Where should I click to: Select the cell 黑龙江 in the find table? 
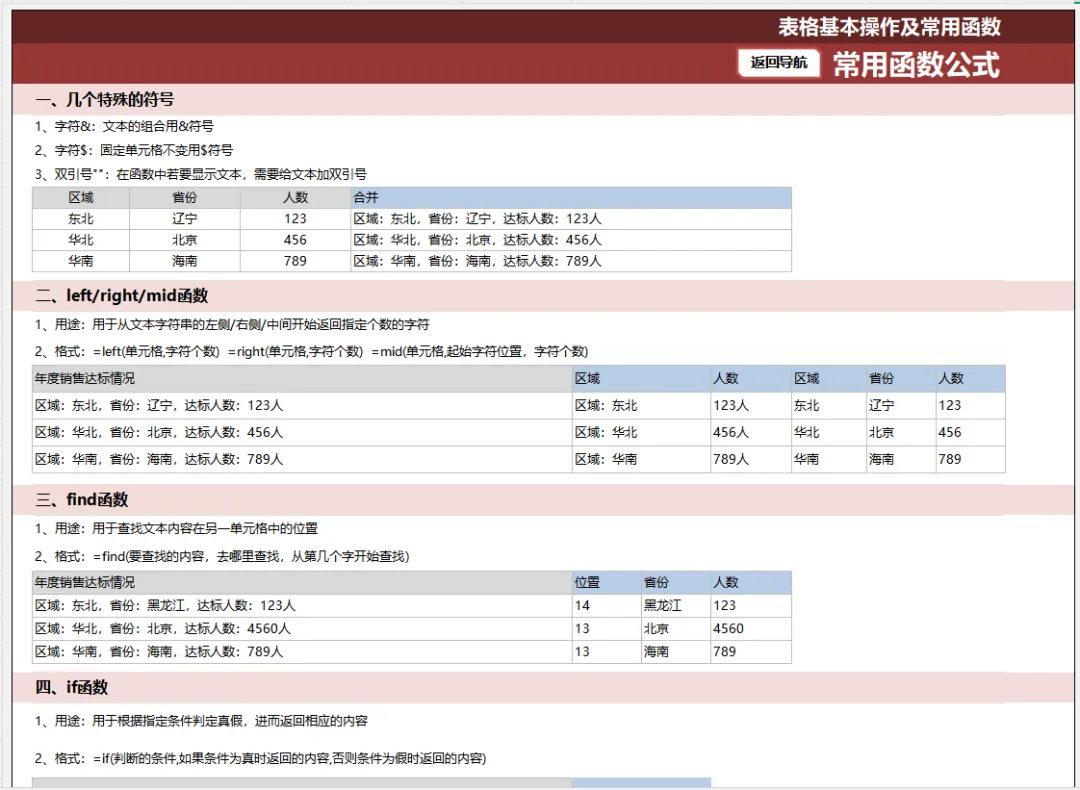tap(676, 605)
